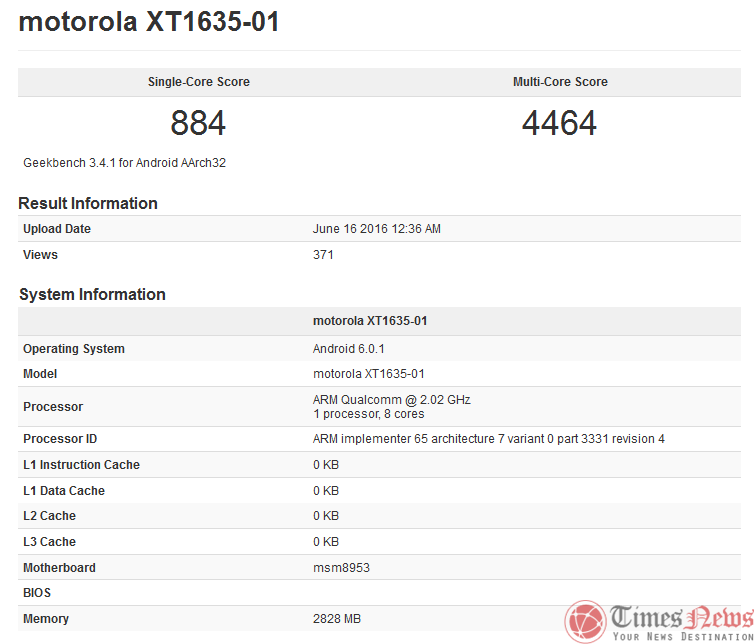The width and height of the screenshot is (754, 644).
Task: Click the Single-Core Score header
Action: point(198,82)
